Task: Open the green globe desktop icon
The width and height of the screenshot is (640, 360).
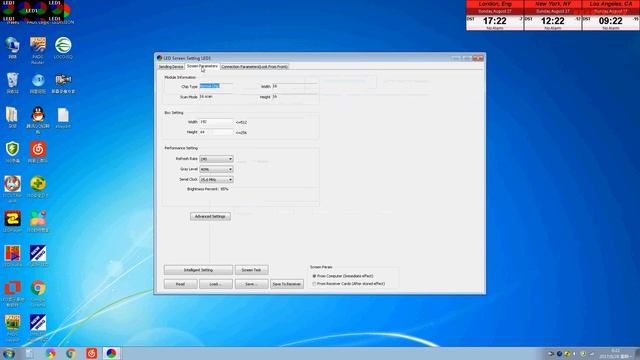Action: tap(63, 45)
